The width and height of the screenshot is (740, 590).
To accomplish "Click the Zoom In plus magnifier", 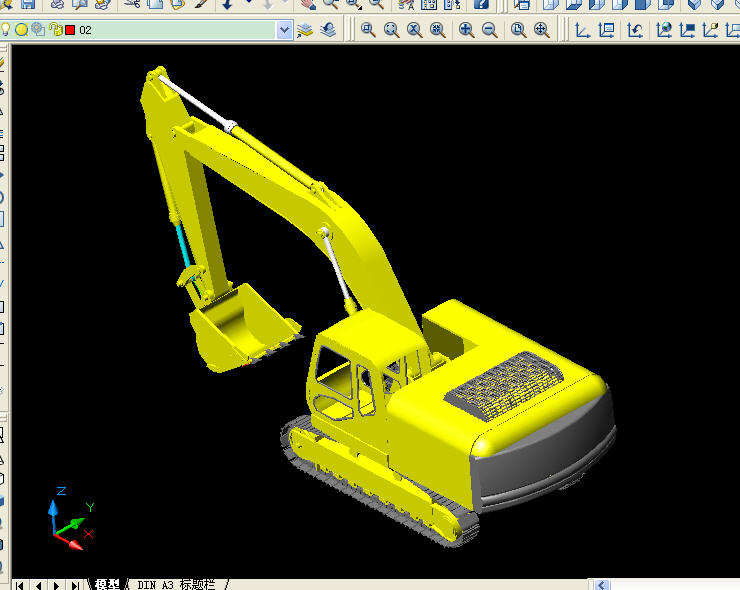I will click(466, 30).
